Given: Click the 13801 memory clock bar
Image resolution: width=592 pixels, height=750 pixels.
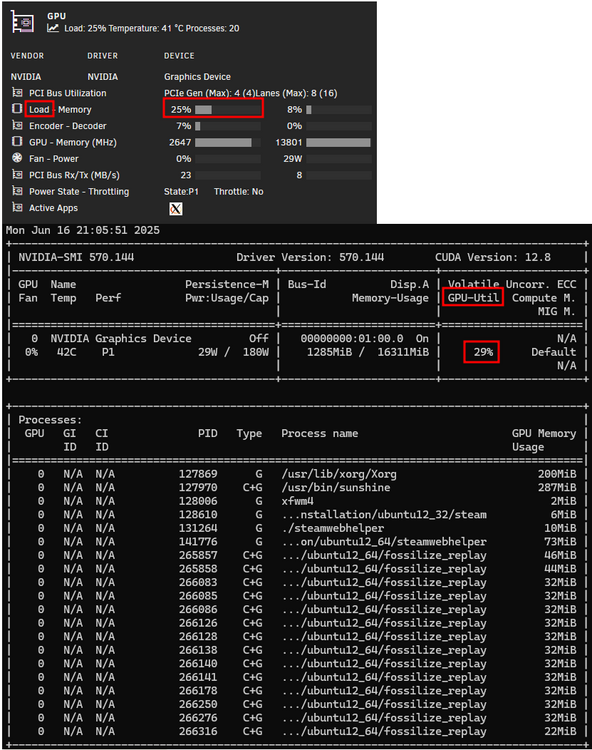Looking at the screenshot, I should tap(339, 143).
